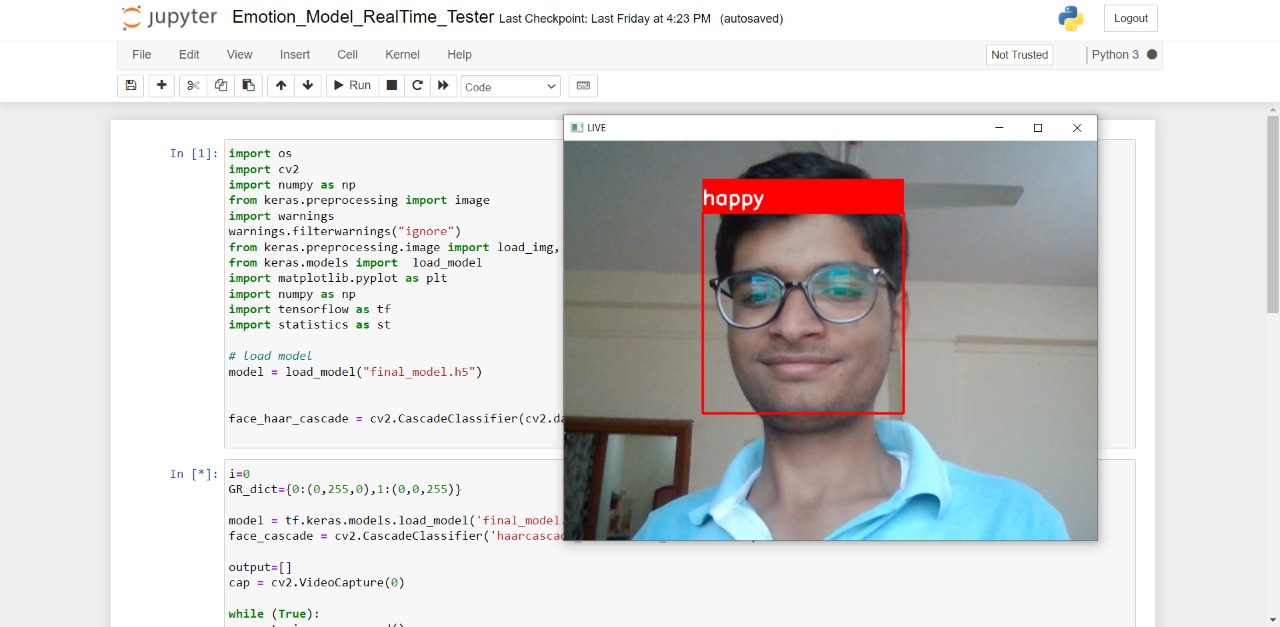Click the scrollbar down arrow
The height and width of the screenshot is (627, 1280).
coord(1272,619)
